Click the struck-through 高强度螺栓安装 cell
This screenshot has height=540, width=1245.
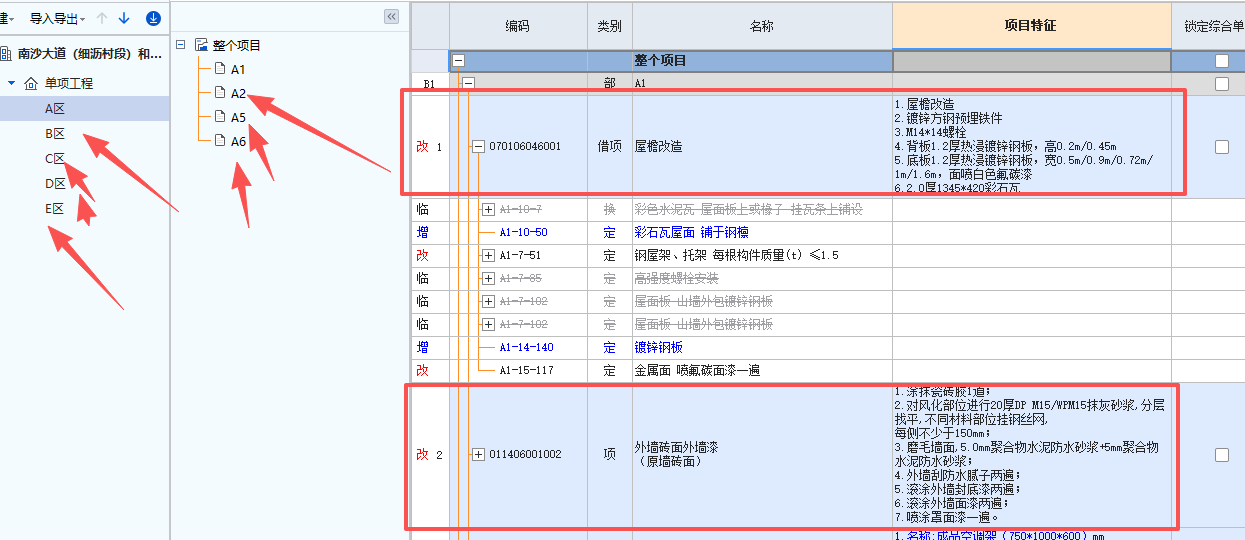762,278
